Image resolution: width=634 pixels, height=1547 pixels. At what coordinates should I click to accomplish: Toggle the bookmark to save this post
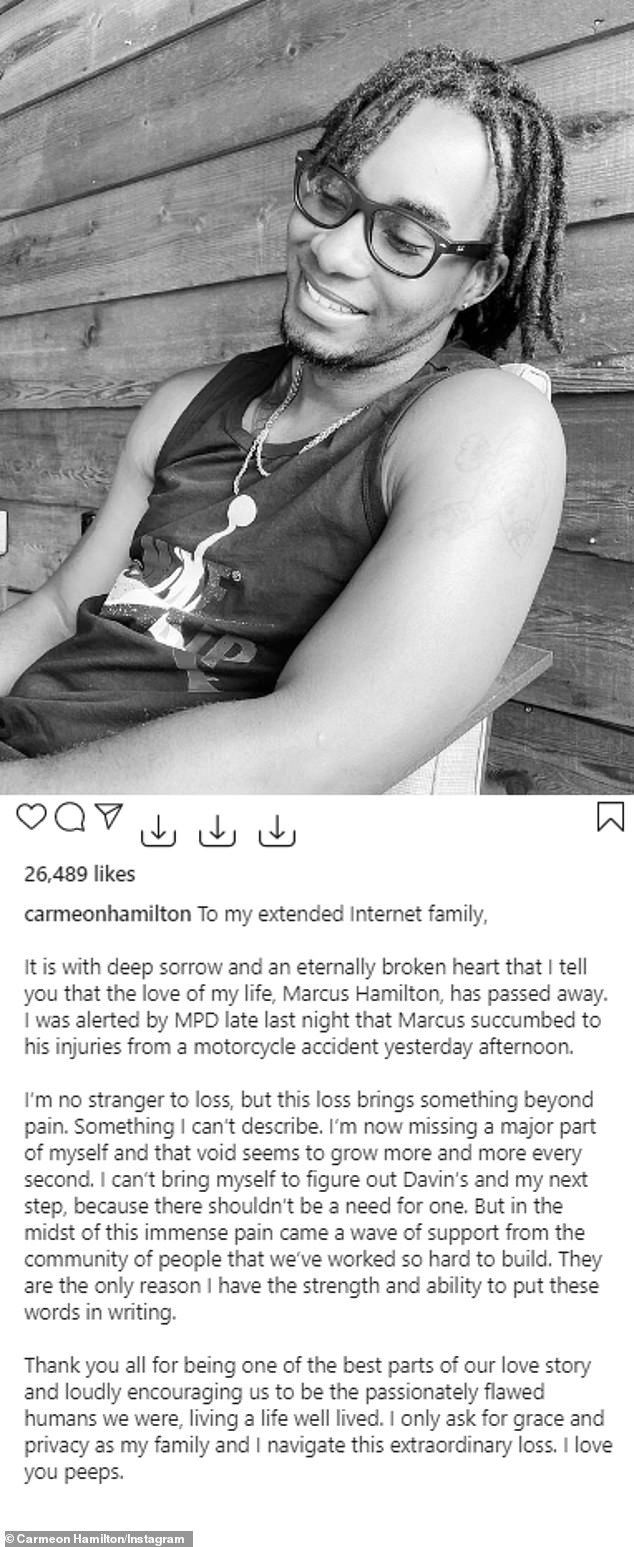click(610, 817)
